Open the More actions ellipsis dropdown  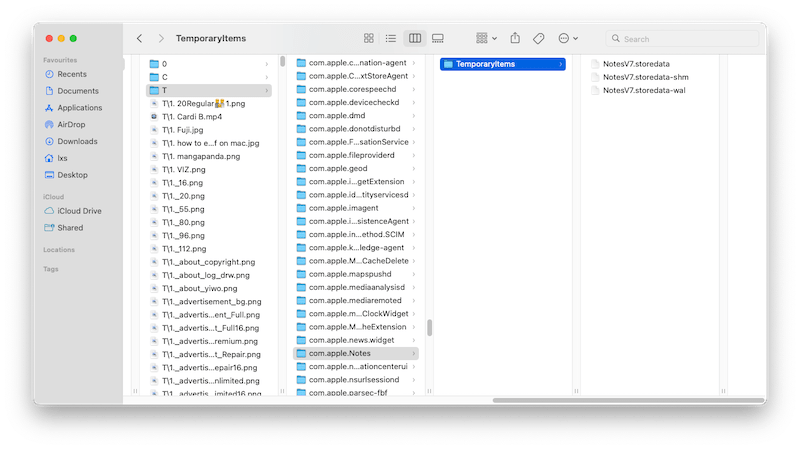click(567, 39)
